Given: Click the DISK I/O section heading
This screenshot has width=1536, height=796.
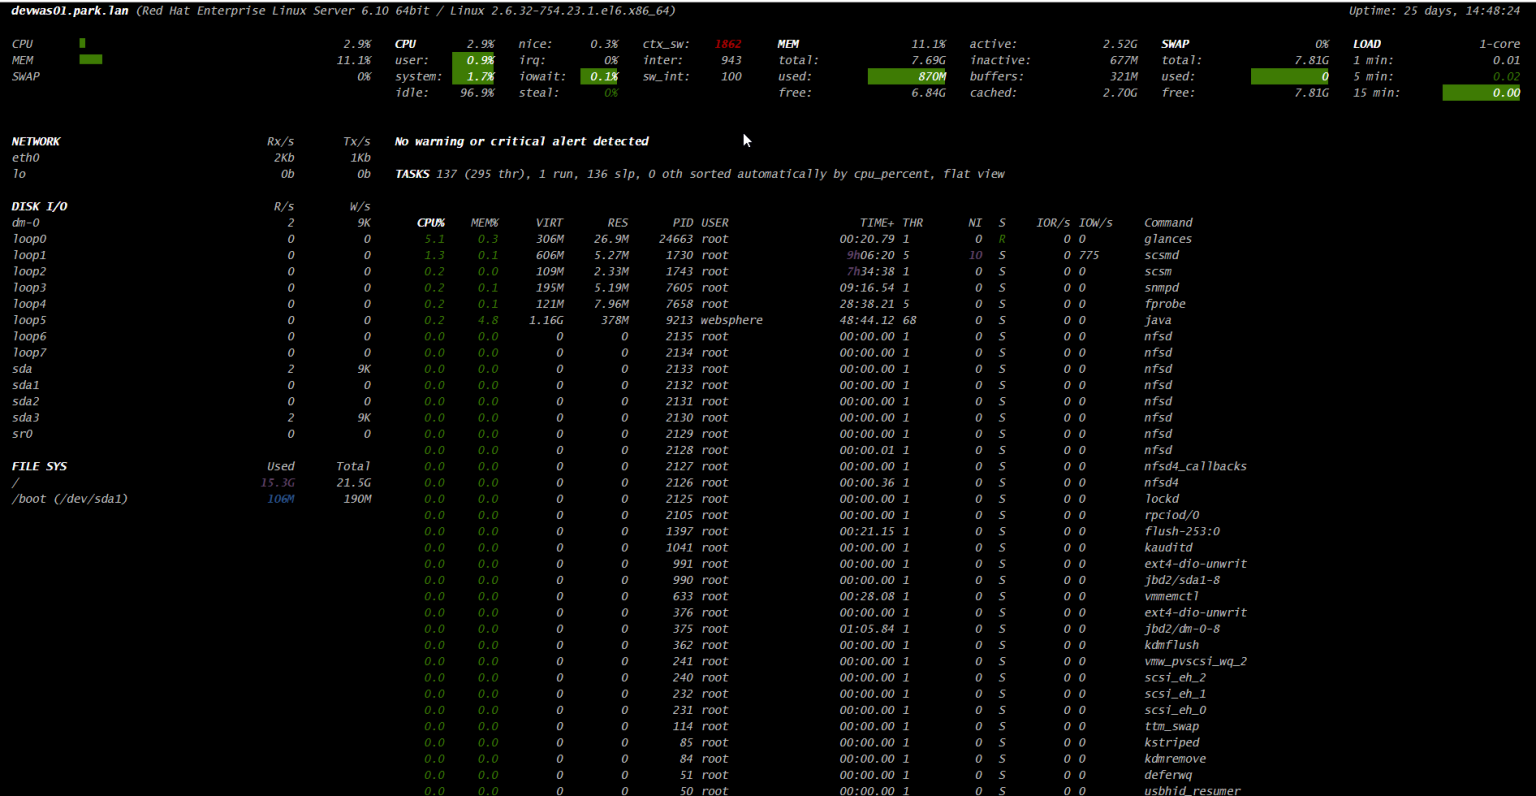Looking at the screenshot, I should pos(39,207).
